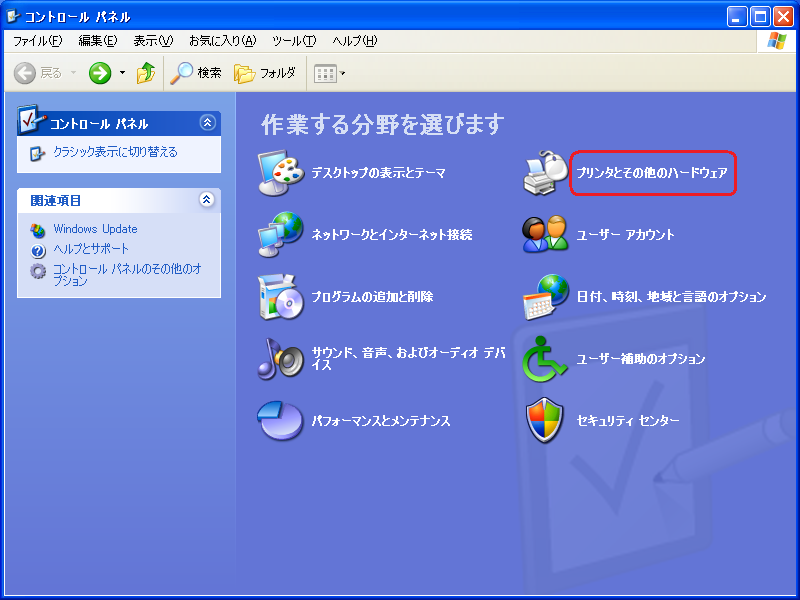Screen dimensions: 800x600
Task: Click the Accessibility Options wheelchair icon
Action: [x=545, y=359]
